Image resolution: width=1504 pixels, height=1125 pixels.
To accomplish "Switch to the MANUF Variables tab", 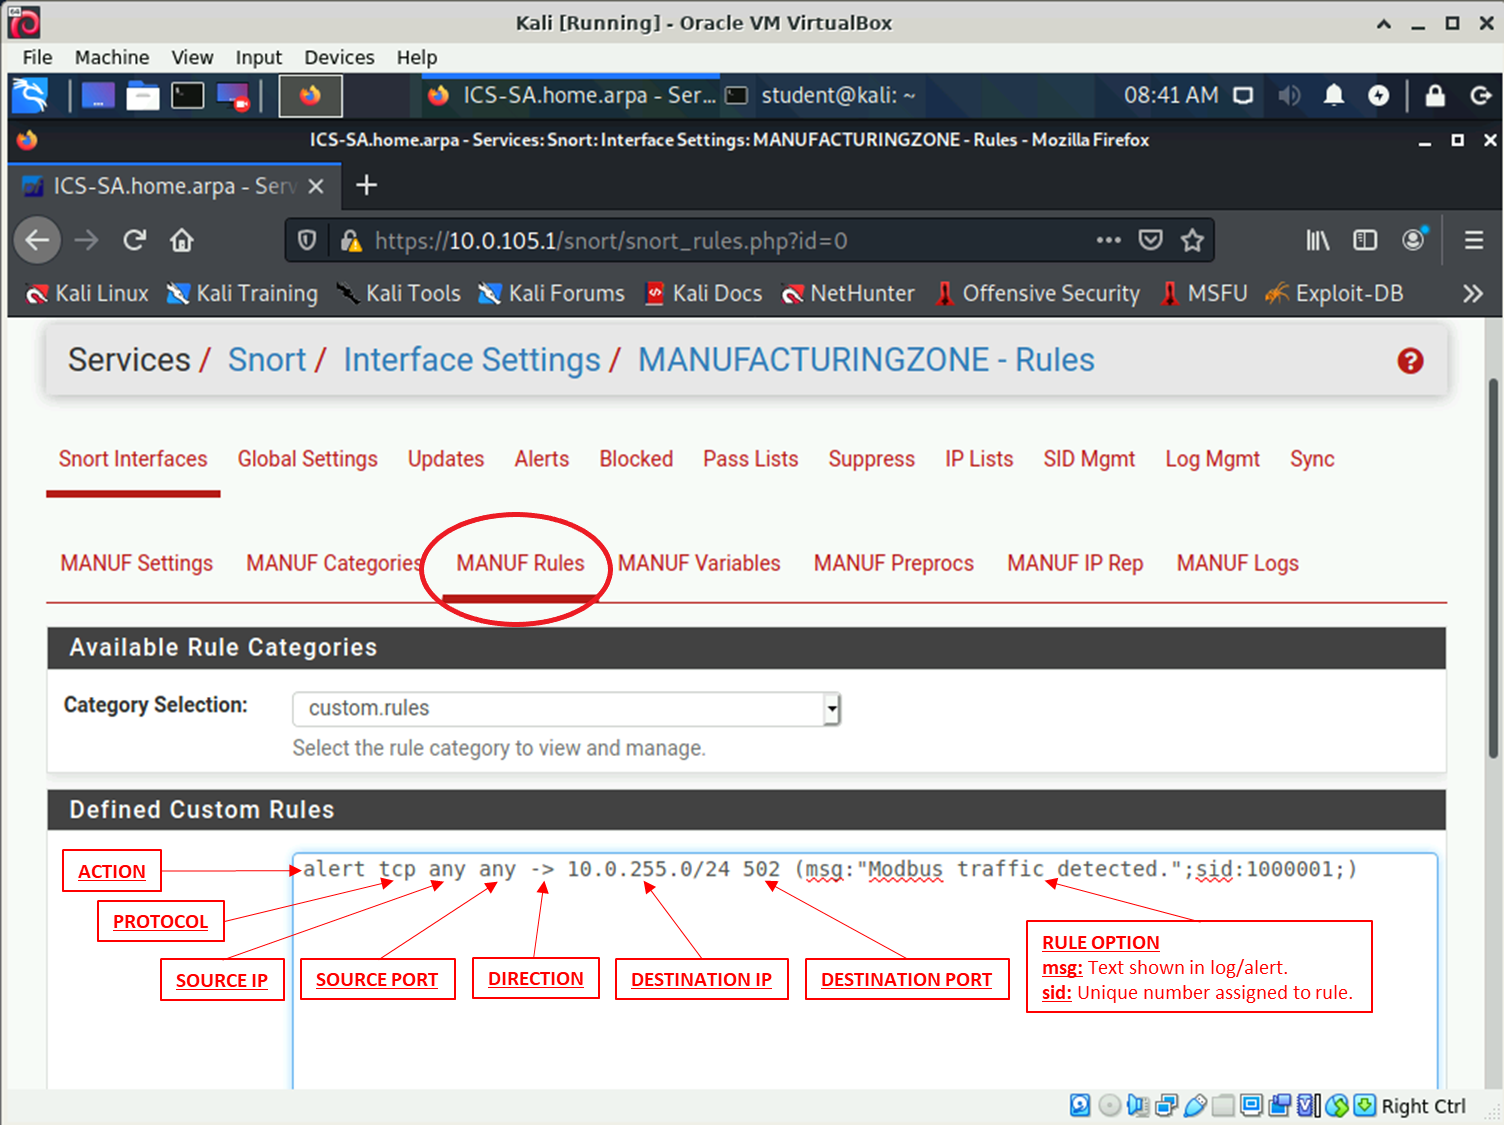I will point(698,563).
